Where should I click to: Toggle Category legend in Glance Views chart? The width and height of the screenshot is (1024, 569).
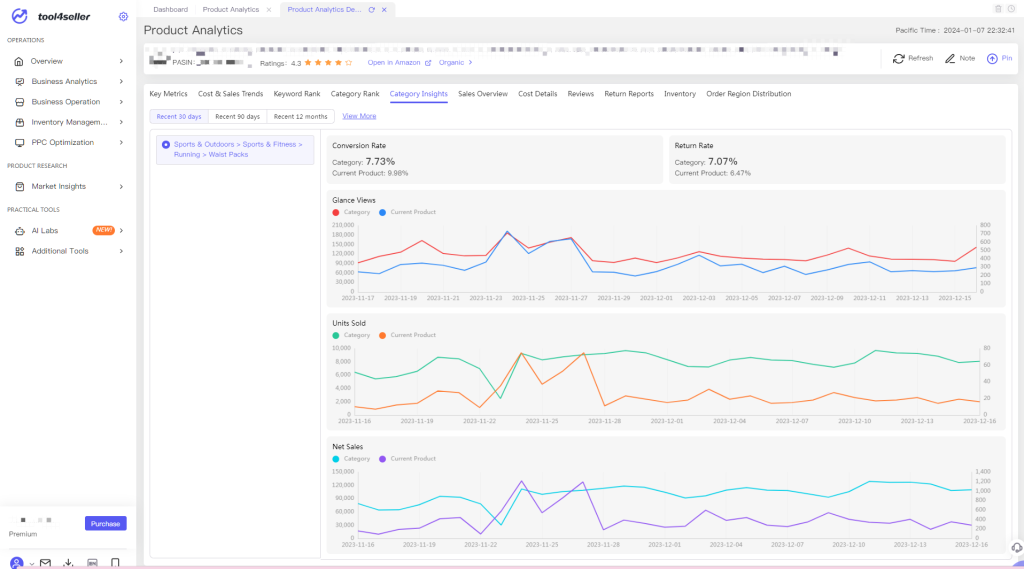coord(351,212)
